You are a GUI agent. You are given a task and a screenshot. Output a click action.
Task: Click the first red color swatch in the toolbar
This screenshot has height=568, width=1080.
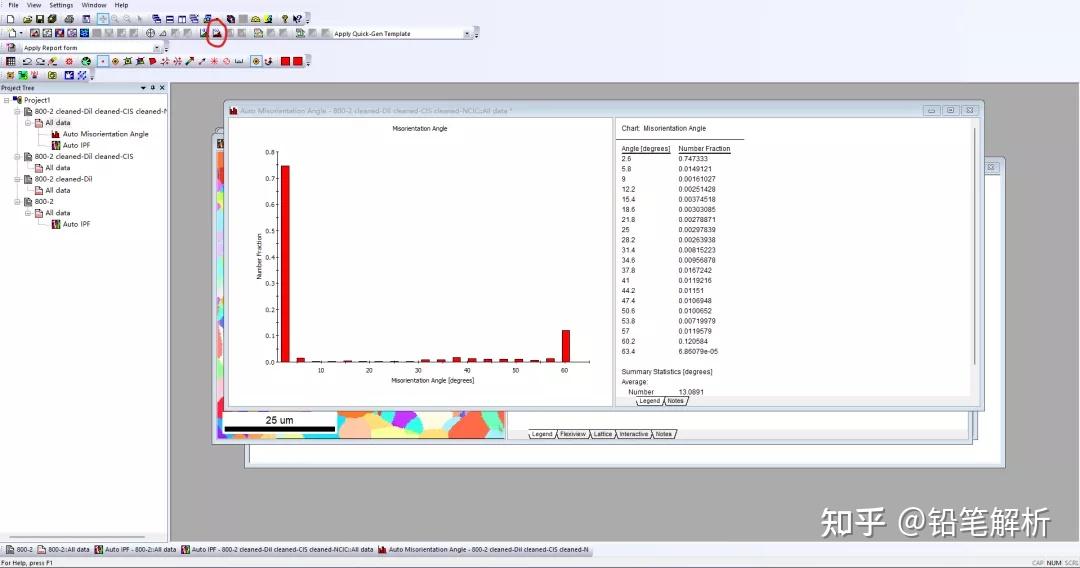point(285,61)
